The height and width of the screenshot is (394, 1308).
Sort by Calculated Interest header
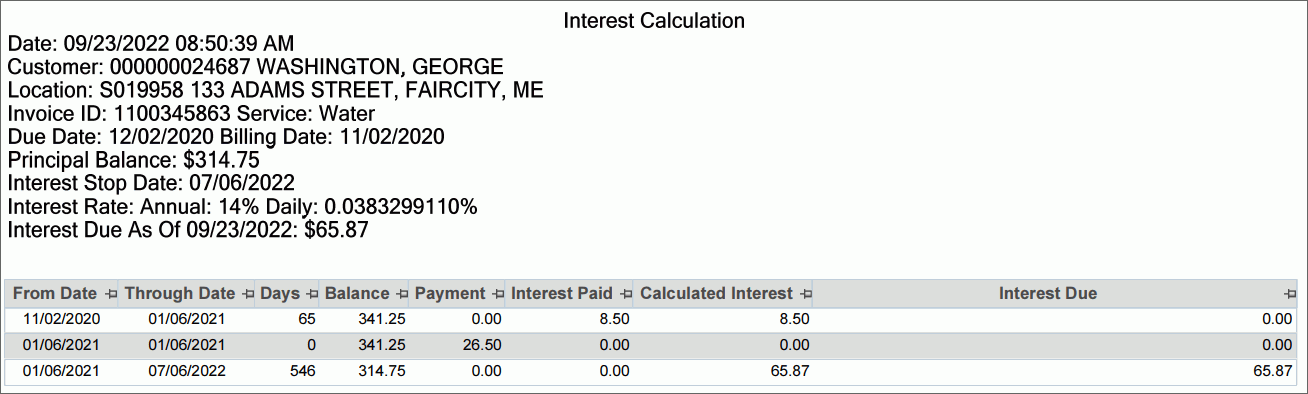tap(716, 294)
